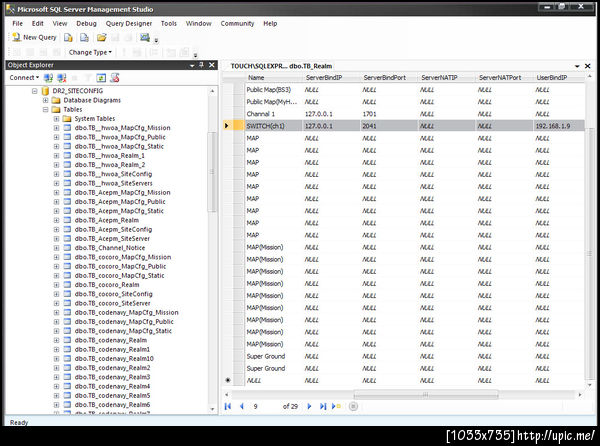Click the Open File folder icon
The image size is (600, 446).
101,37
